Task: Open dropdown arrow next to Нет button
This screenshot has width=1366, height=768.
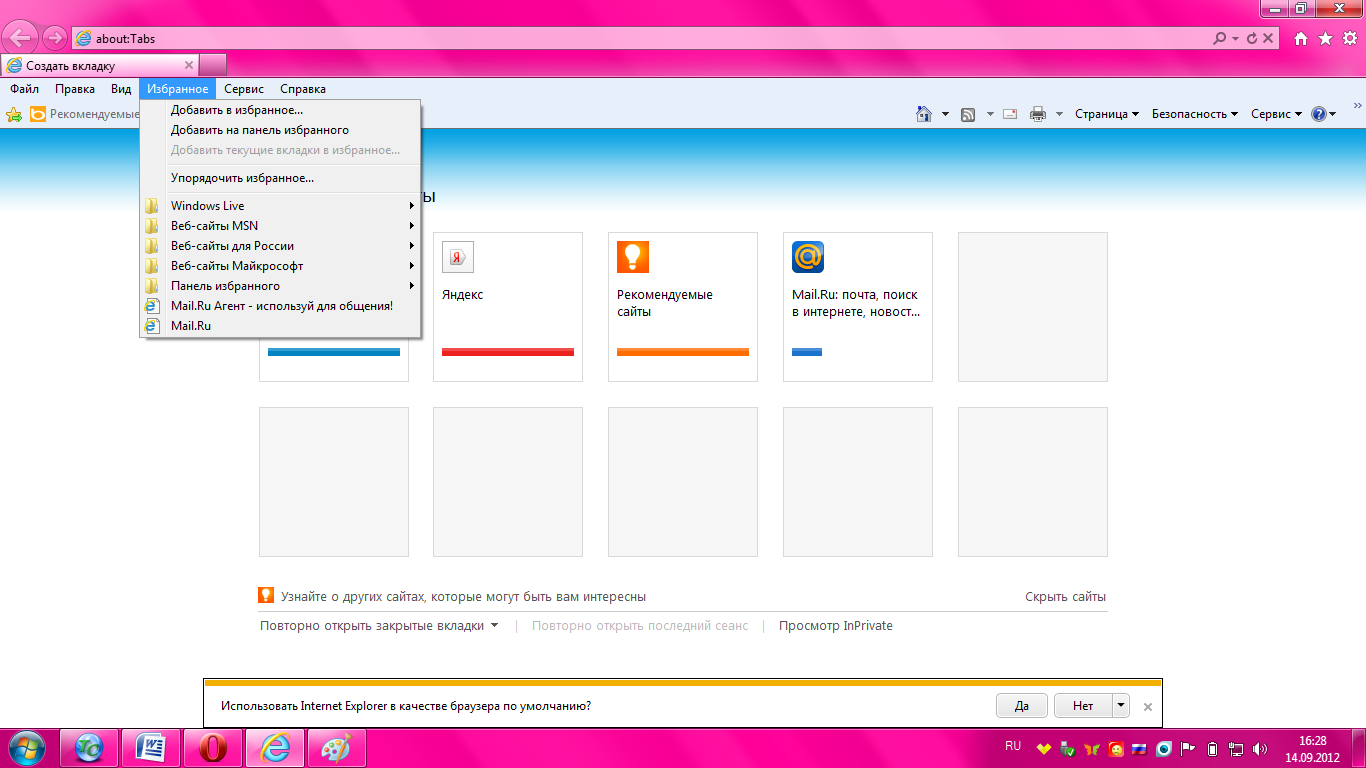Action: (1121, 705)
